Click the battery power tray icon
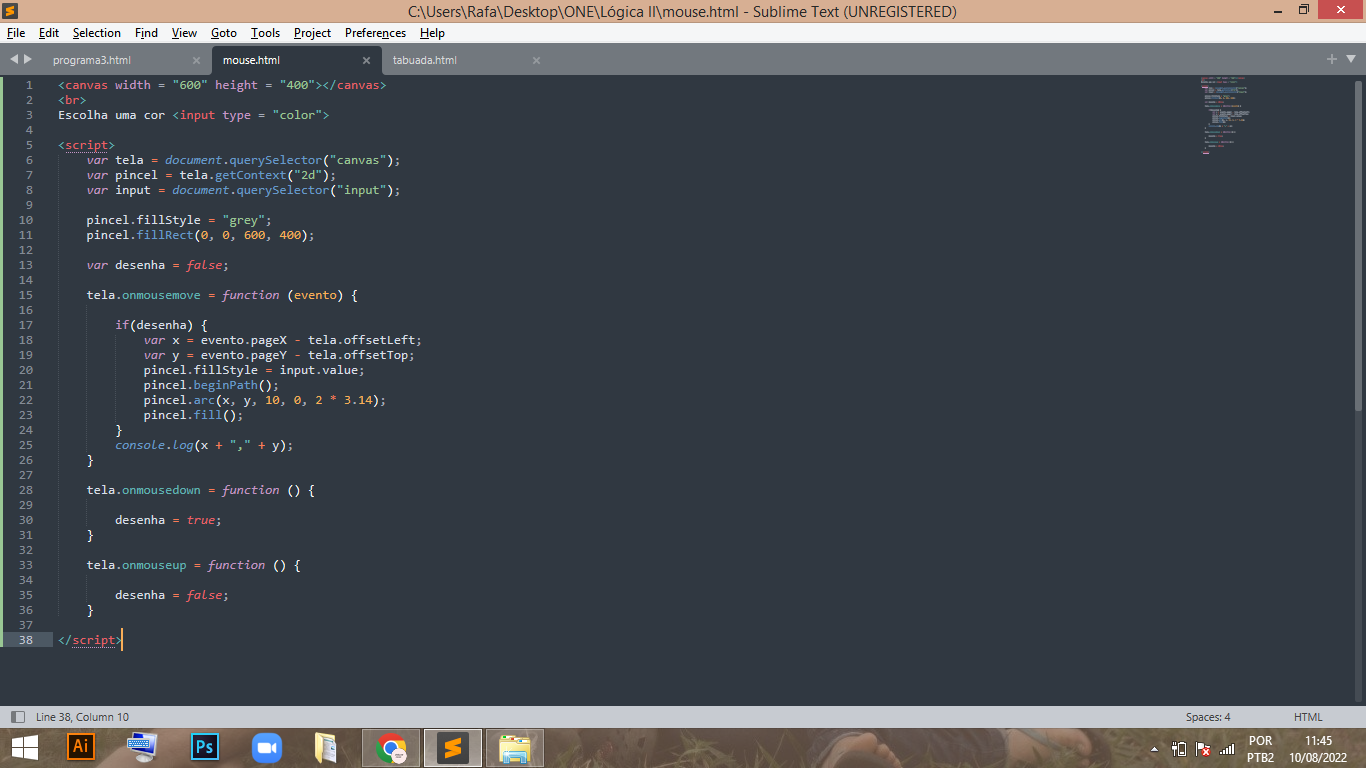 pyautogui.click(x=1179, y=749)
